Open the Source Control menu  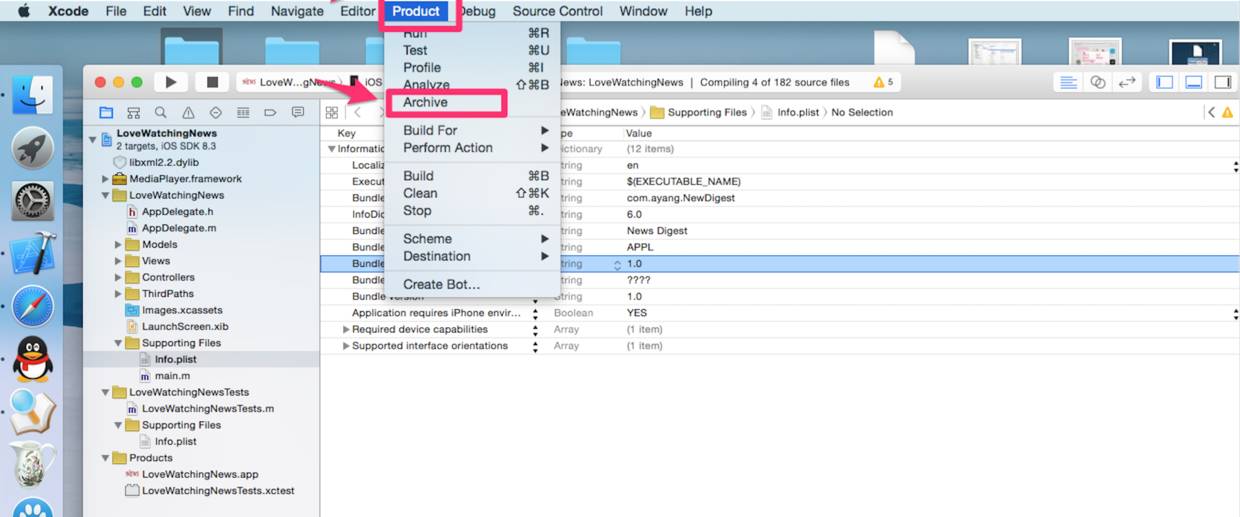pyautogui.click(x=557, y=11)
